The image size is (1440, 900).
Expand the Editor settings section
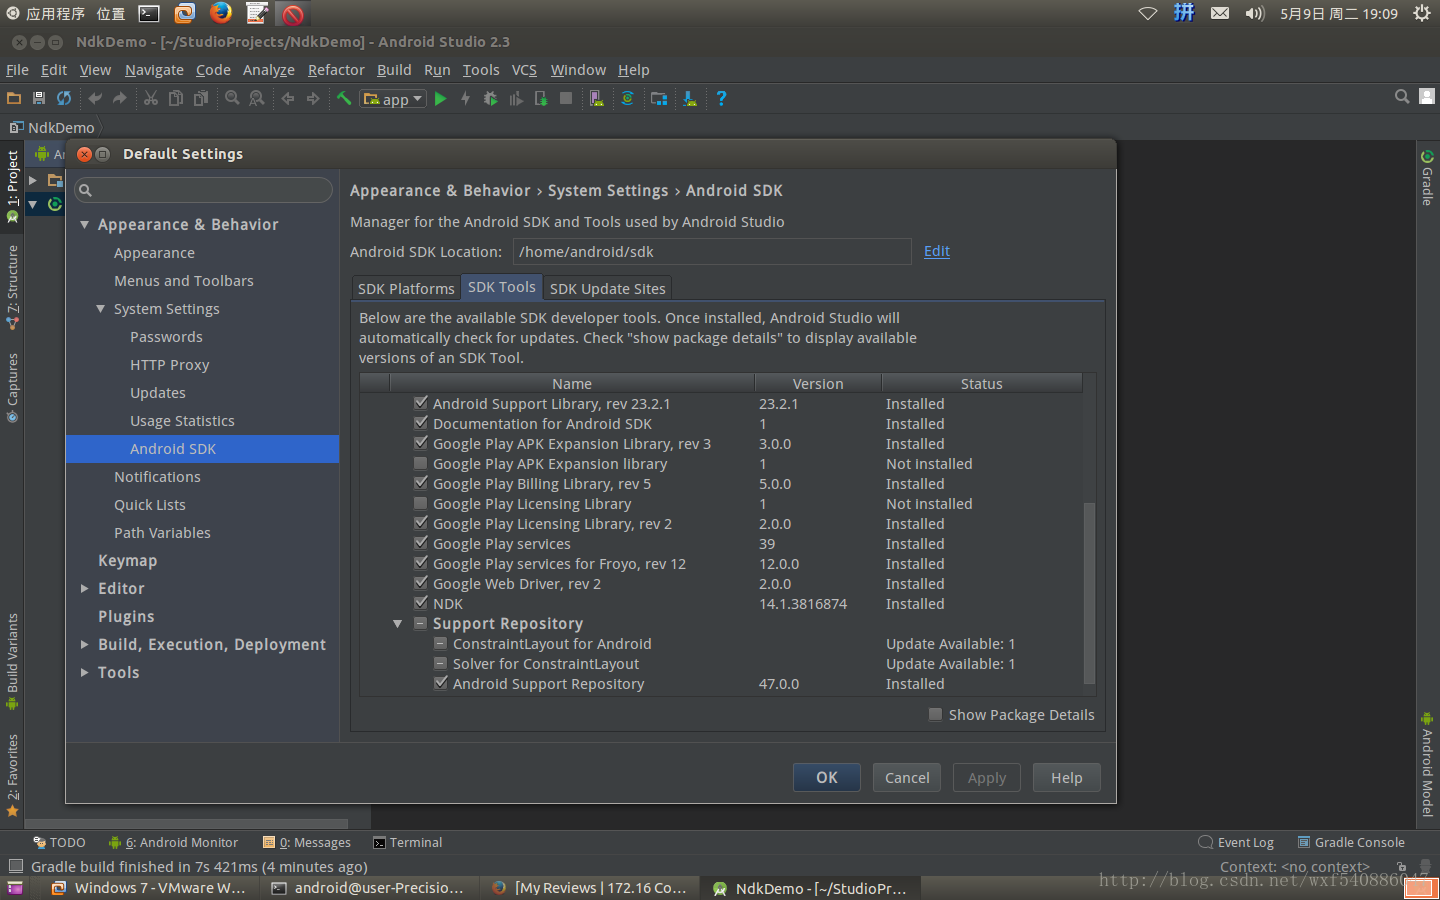tap(85, 589)
